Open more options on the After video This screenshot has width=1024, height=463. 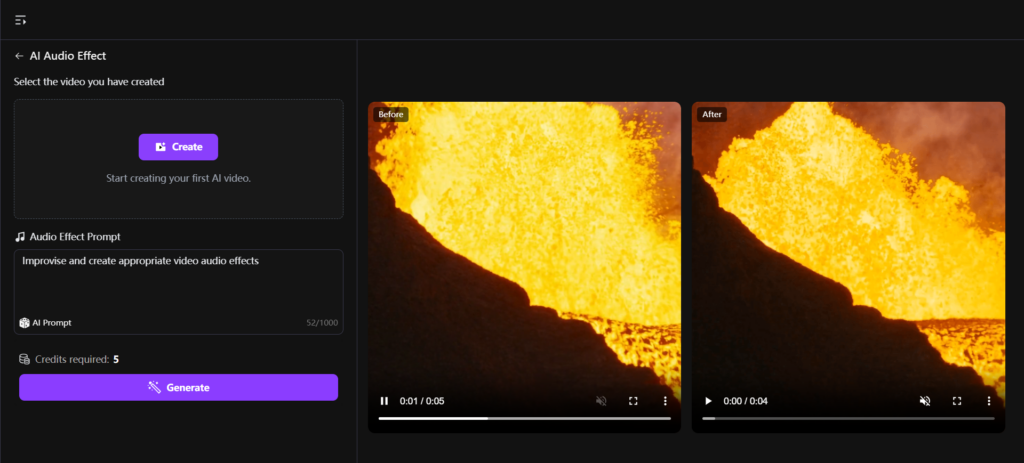(x=989, y=401)
